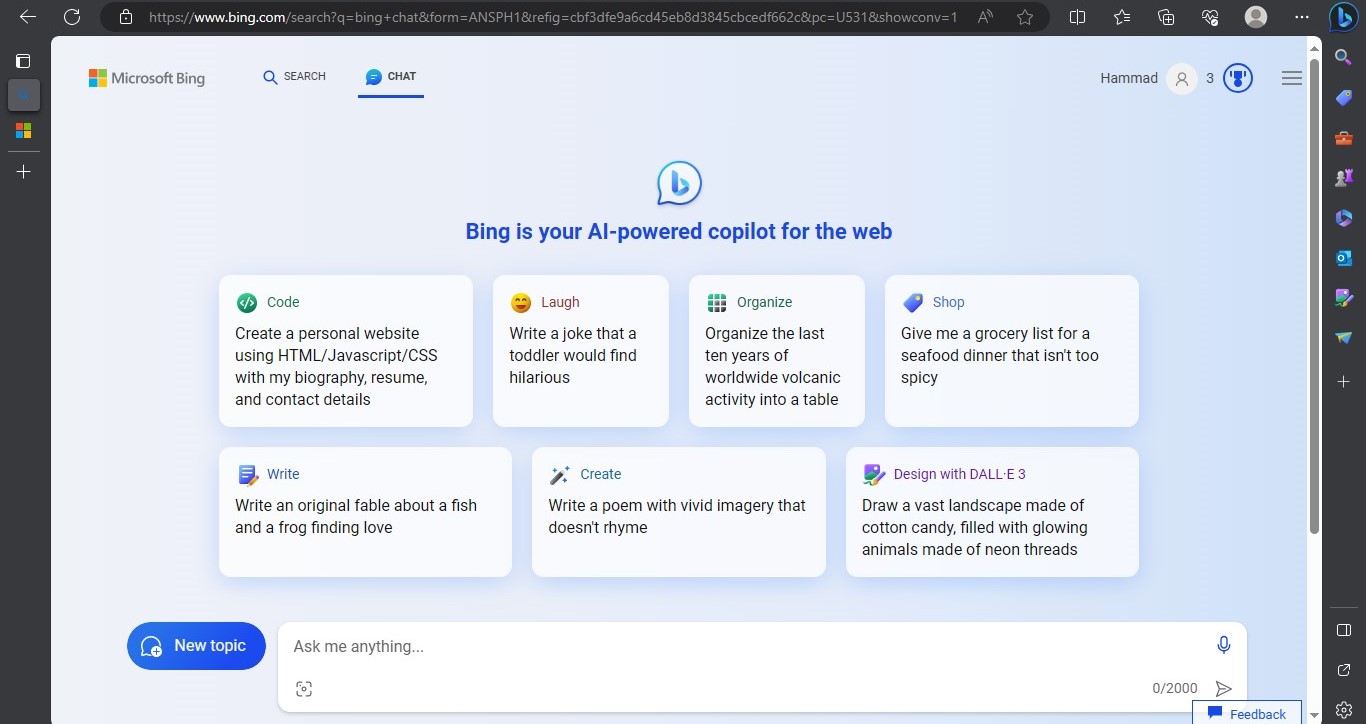1366x724 pixels.
Task: Open the Favorites list icon
Action: tap(1121, 17)
